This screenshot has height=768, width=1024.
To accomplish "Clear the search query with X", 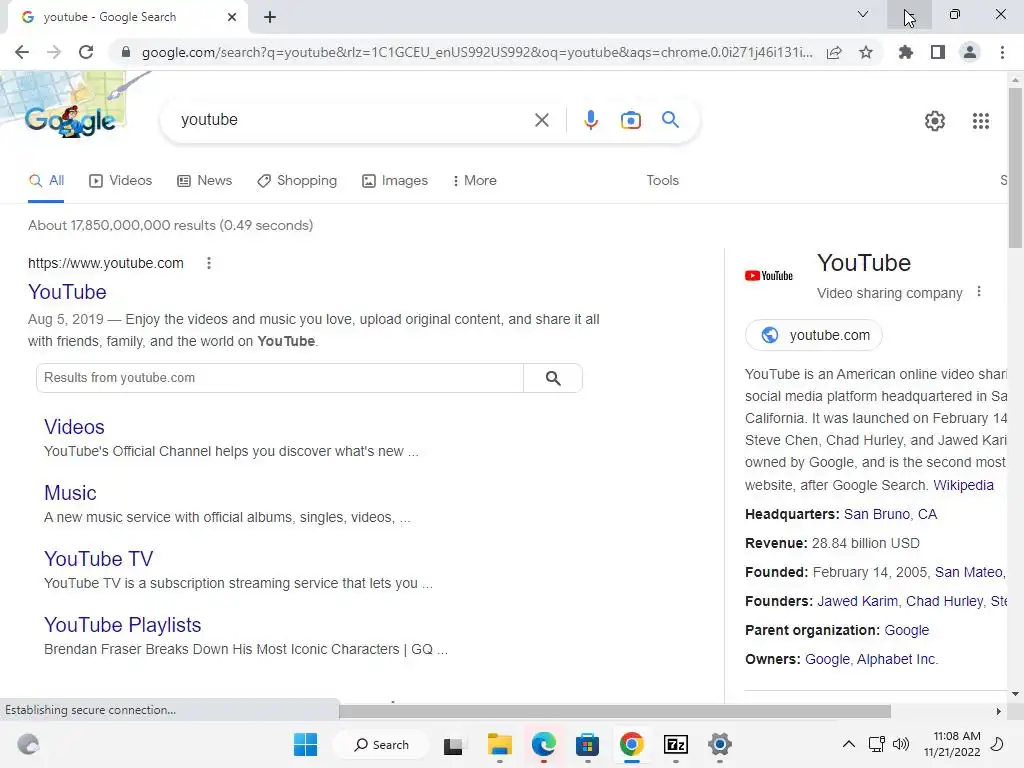I will [x=541, y=120].
